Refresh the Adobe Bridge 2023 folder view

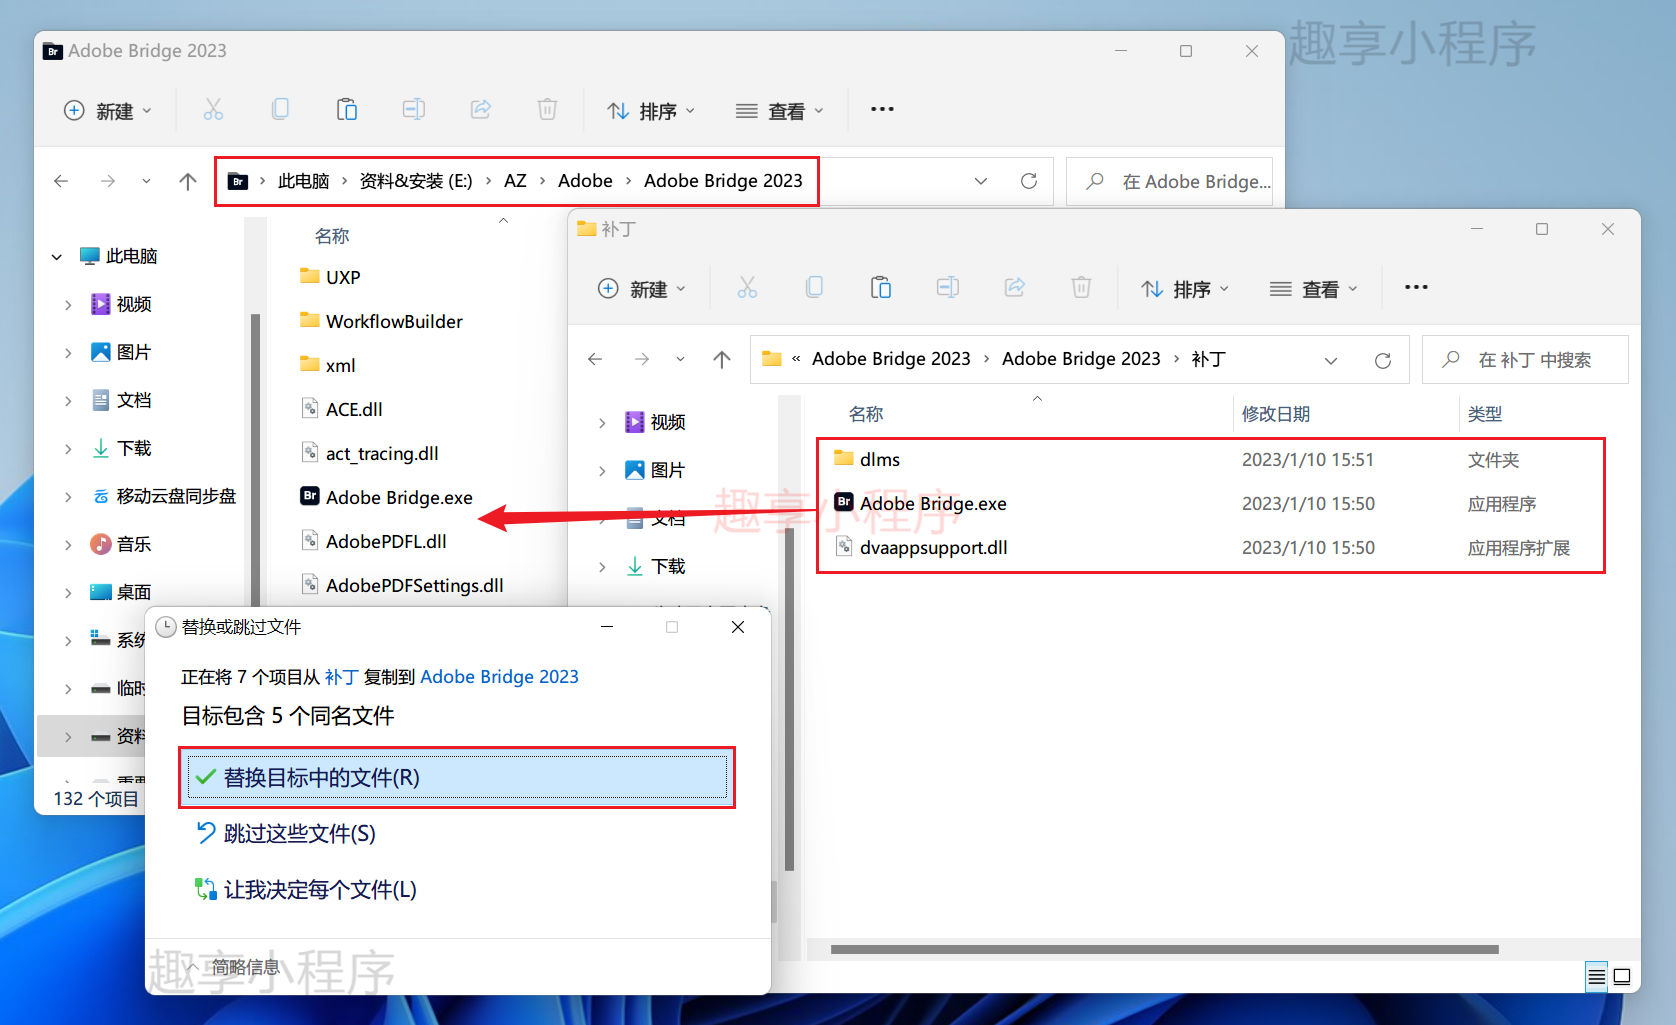click(1028, 181)
